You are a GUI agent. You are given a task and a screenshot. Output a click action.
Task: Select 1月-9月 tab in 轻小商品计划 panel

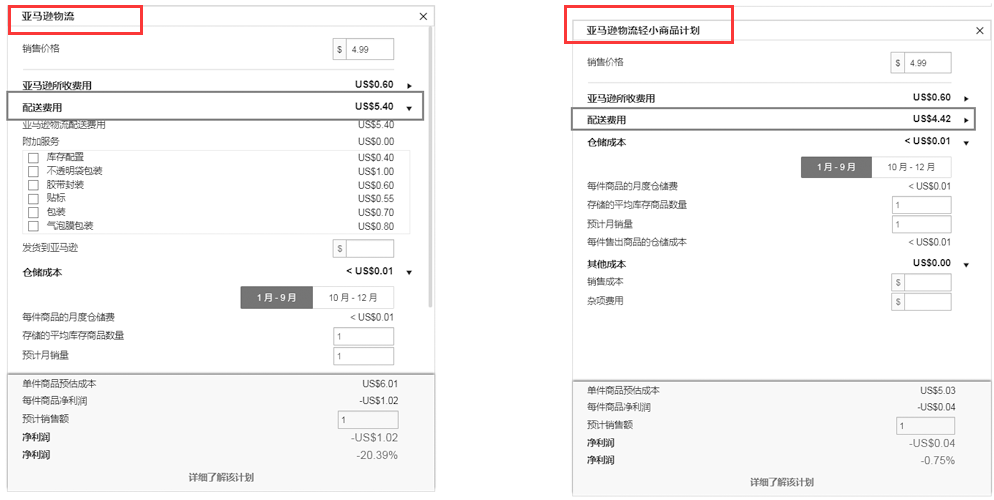[836, 167]
